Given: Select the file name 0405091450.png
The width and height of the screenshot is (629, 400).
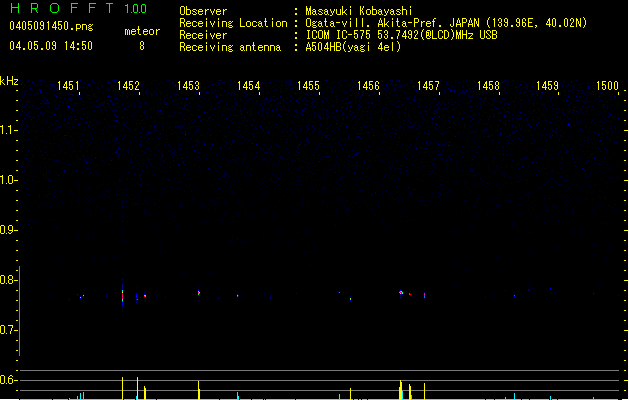Looking at the screenshot, I should 51,26.
